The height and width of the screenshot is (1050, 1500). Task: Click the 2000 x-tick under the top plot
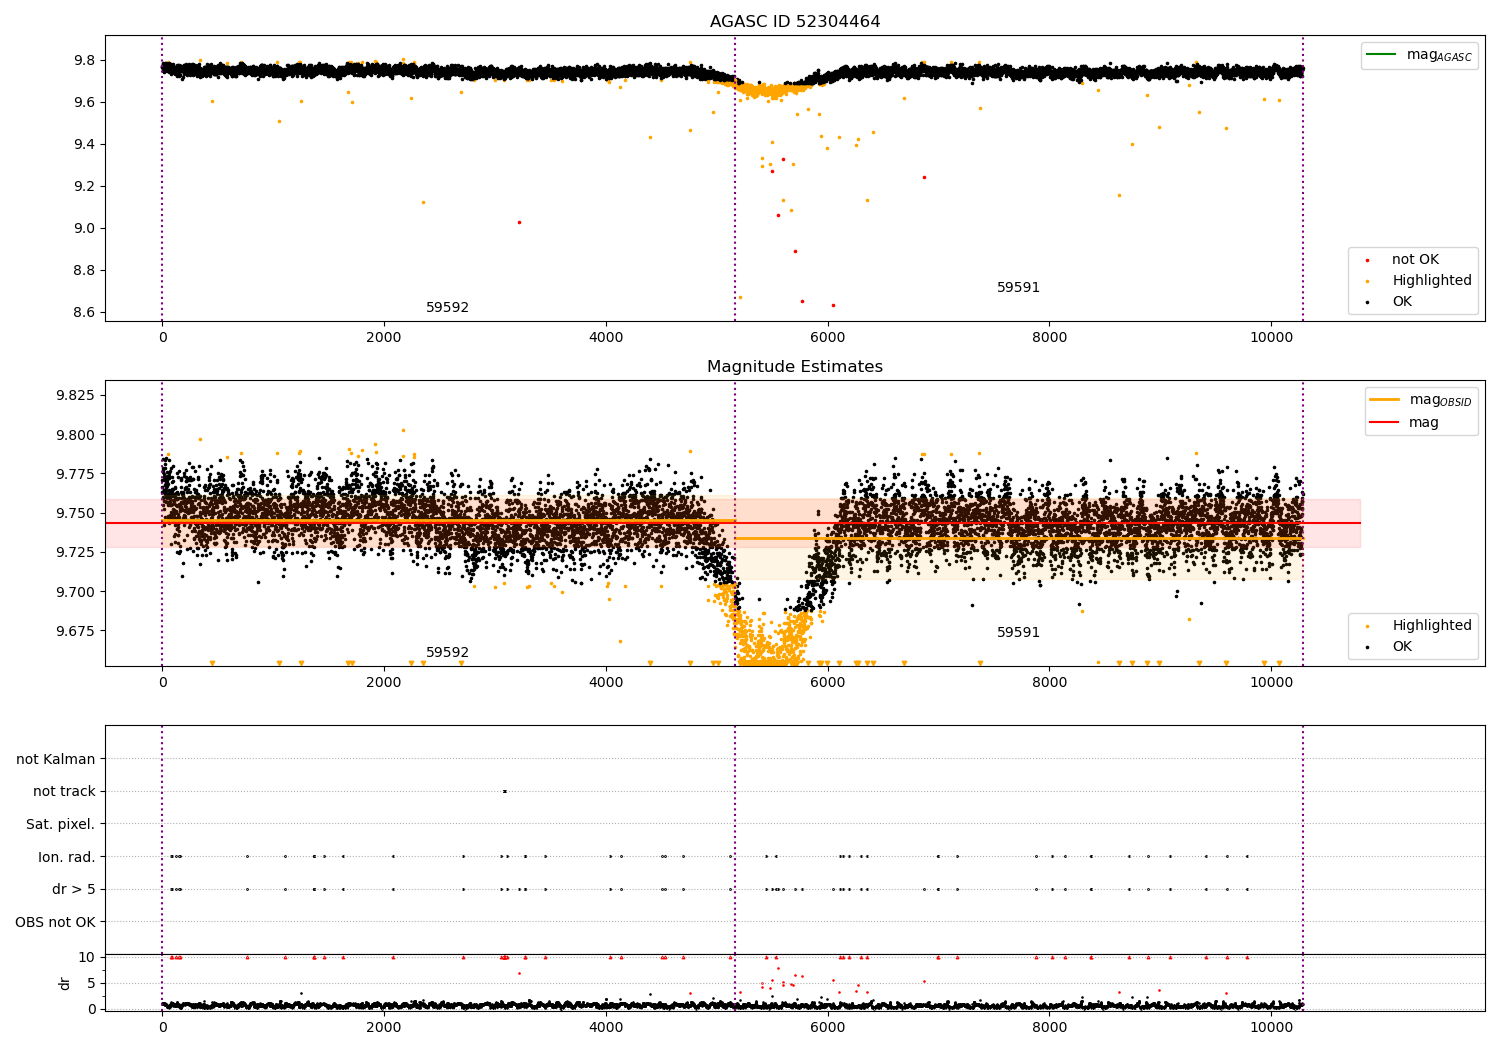[x=384, y=338]
